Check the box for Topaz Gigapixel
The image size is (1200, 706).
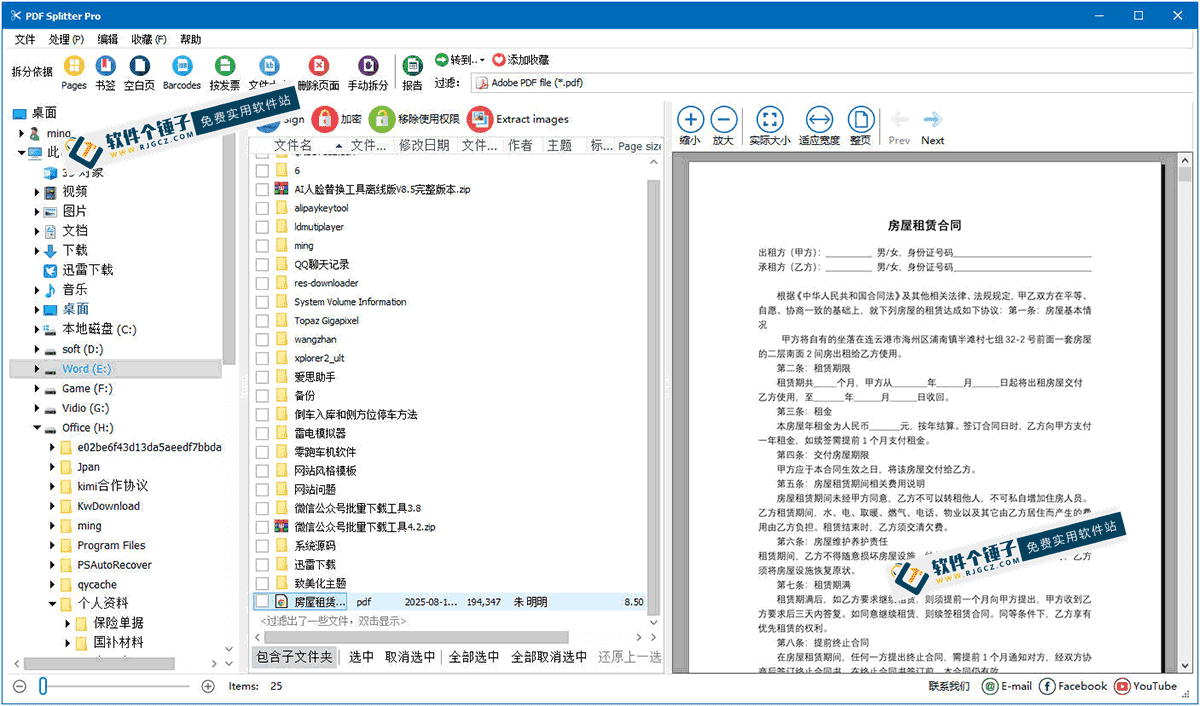262,320
